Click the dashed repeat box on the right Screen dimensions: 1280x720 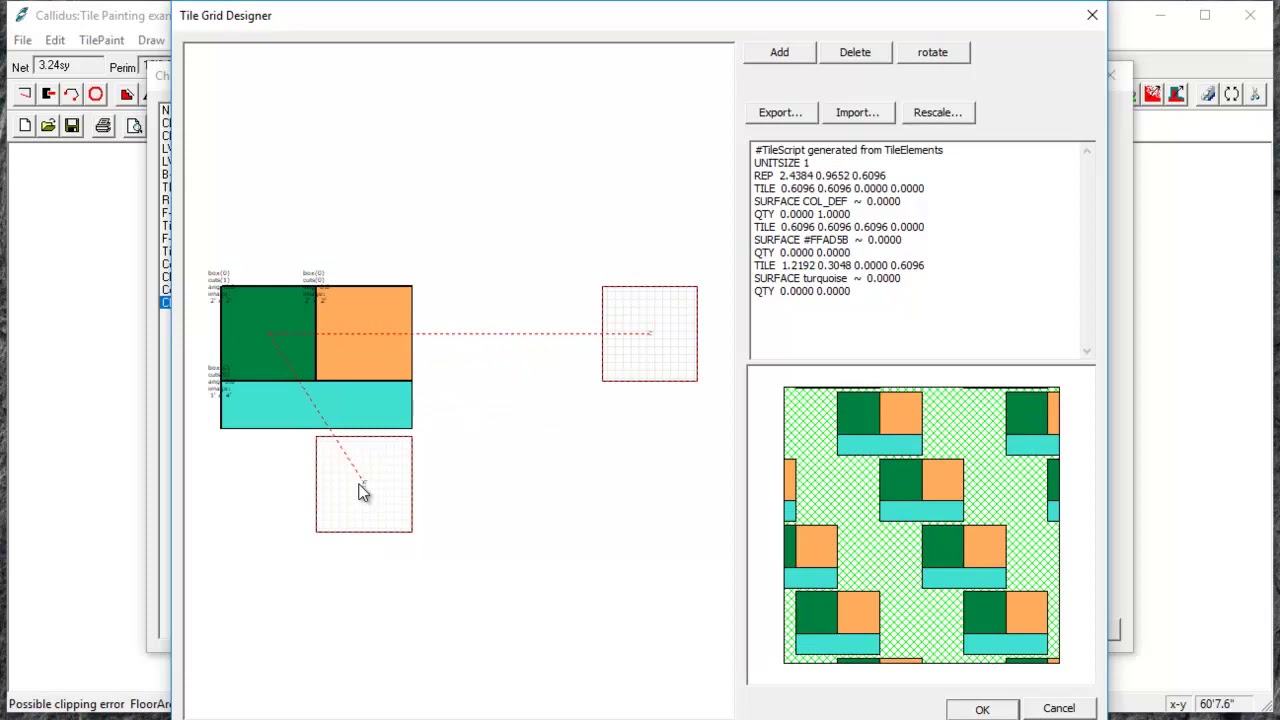(650, 334)
